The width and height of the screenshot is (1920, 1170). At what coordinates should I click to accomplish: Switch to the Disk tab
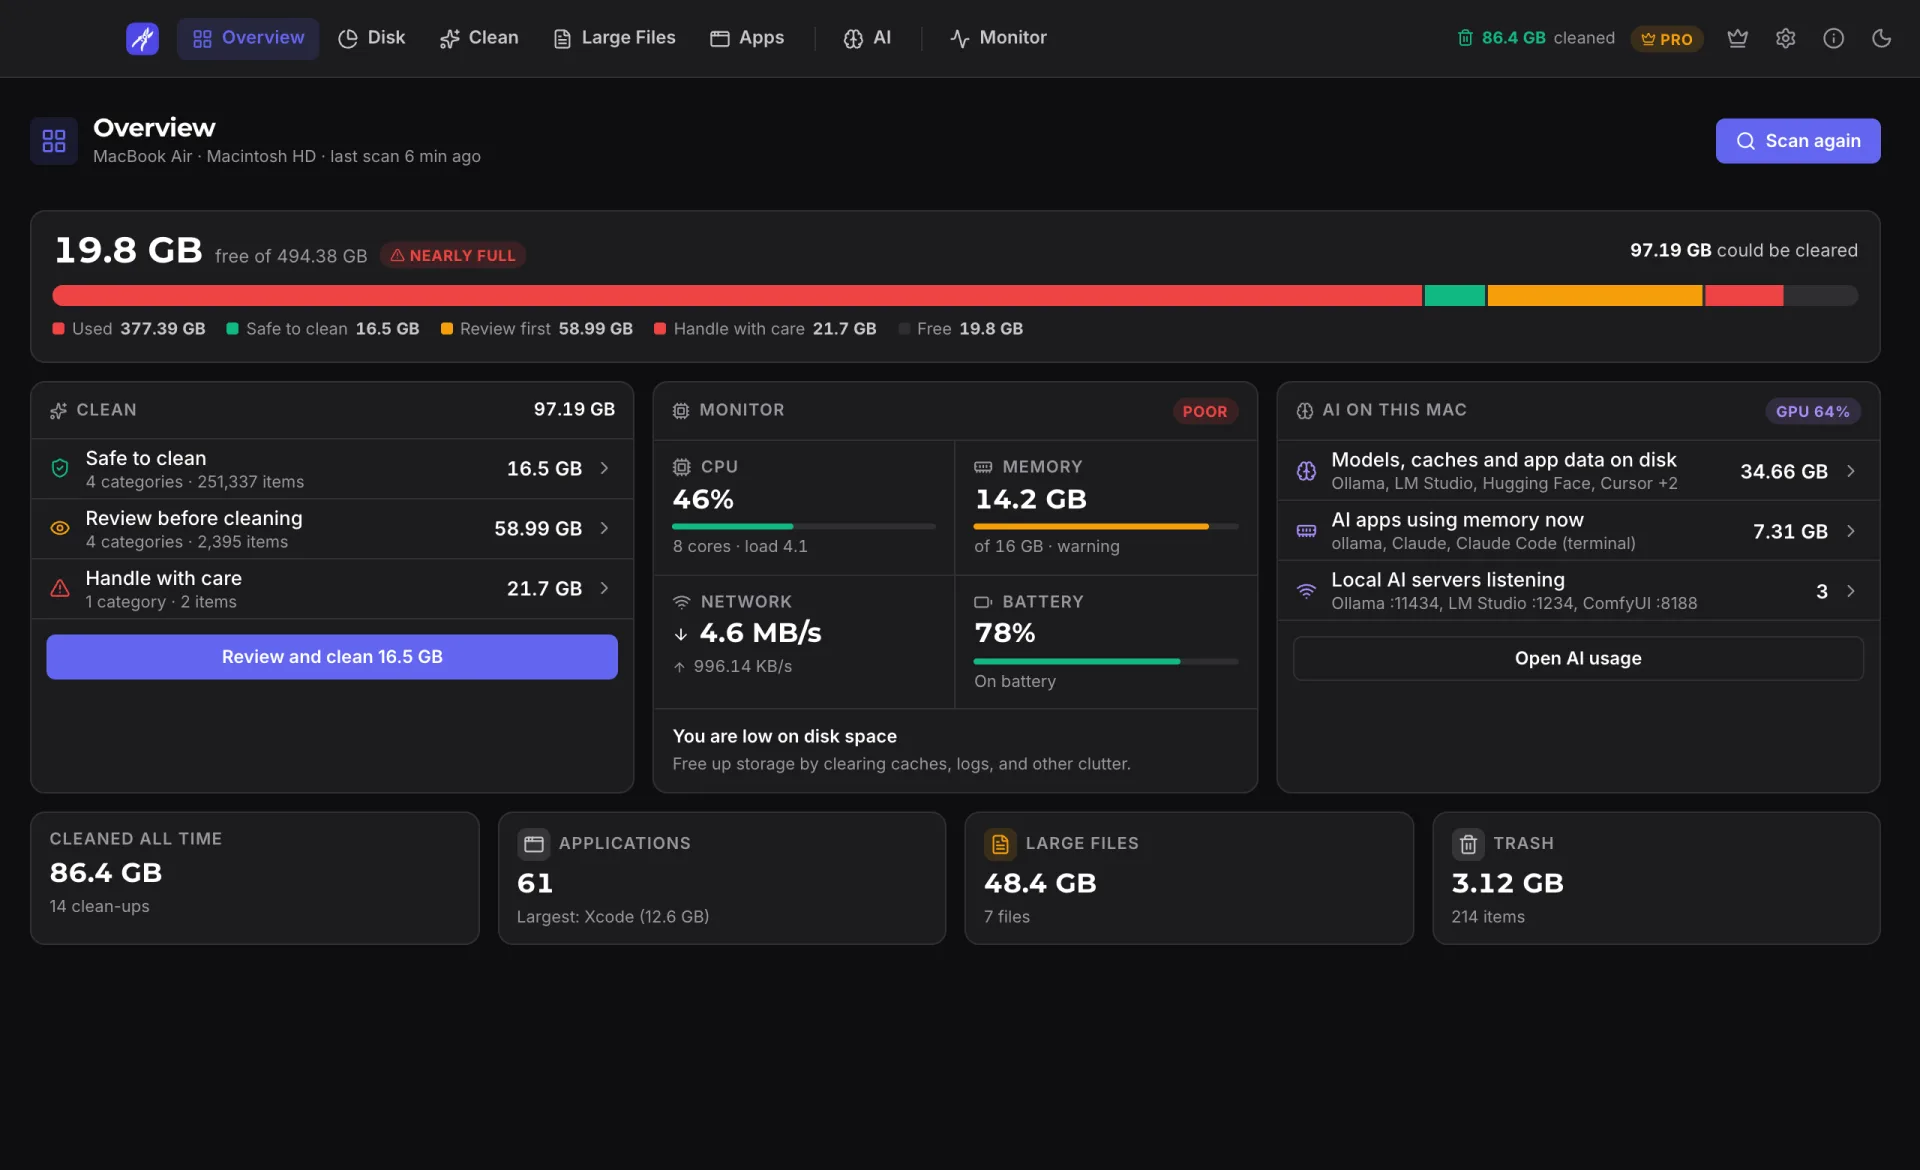(372, 38)
